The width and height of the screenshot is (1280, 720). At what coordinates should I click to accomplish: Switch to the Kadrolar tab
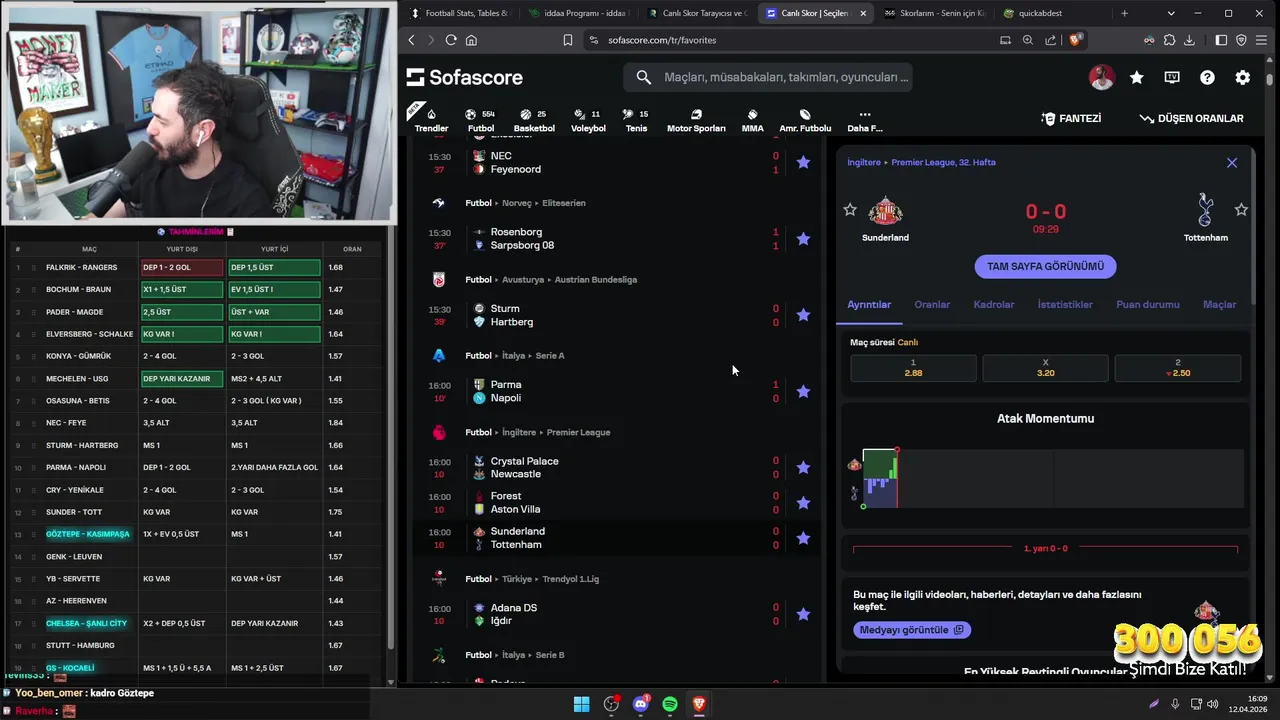[994, 304]
